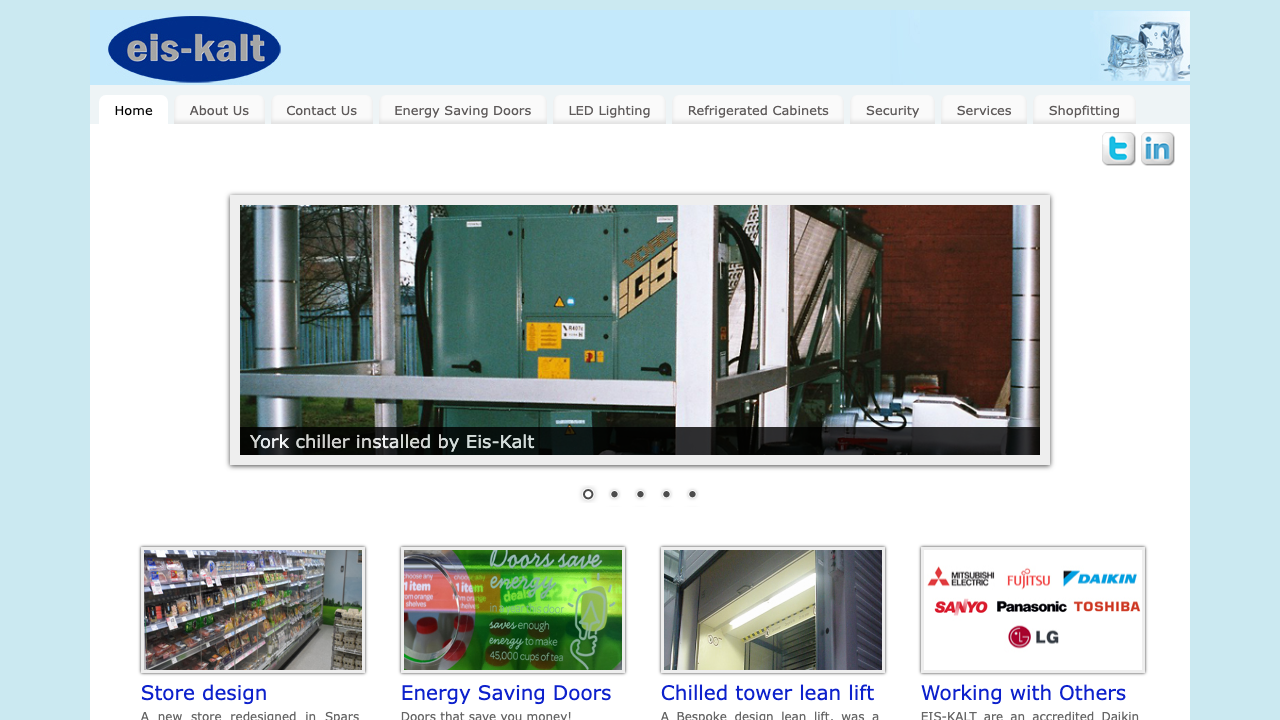Select the second slideshow dot
Viewport: 1280px width, 720px height.
tap(613, 493)
